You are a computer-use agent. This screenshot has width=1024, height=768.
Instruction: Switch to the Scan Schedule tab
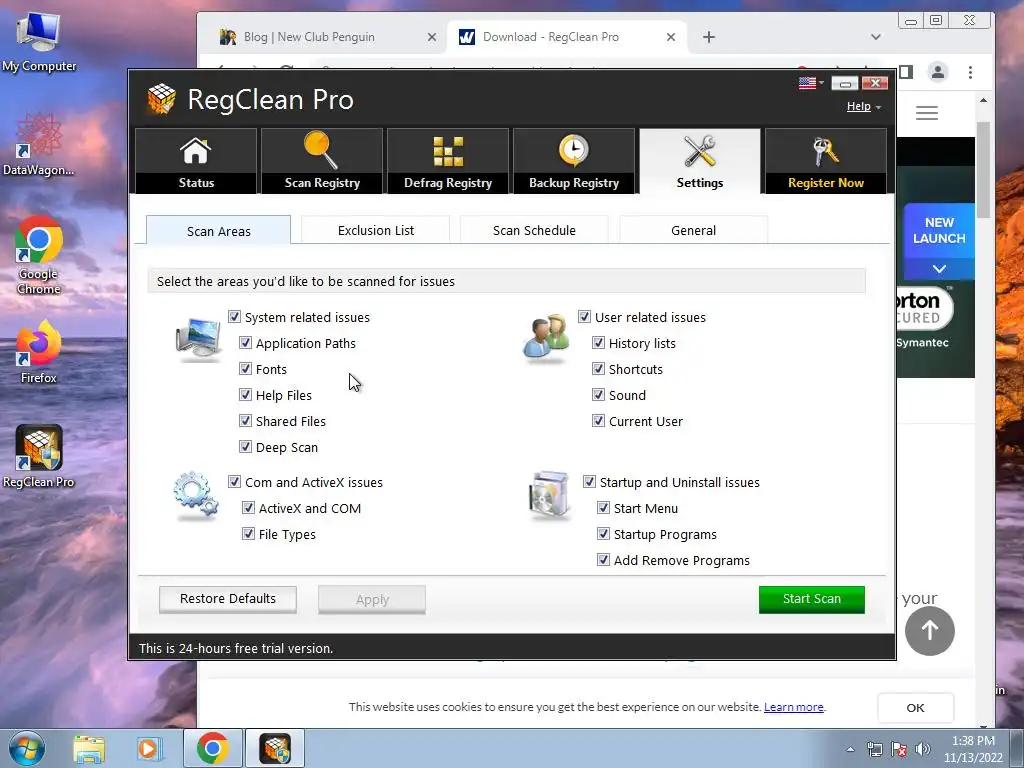pyautogui.click(x=534, y=231)
